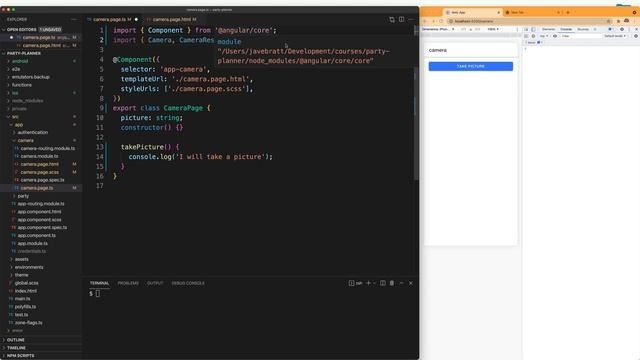Create live expression eye icon
The width and height of the screenshot is (640, 360).
(x=555, y=36)
